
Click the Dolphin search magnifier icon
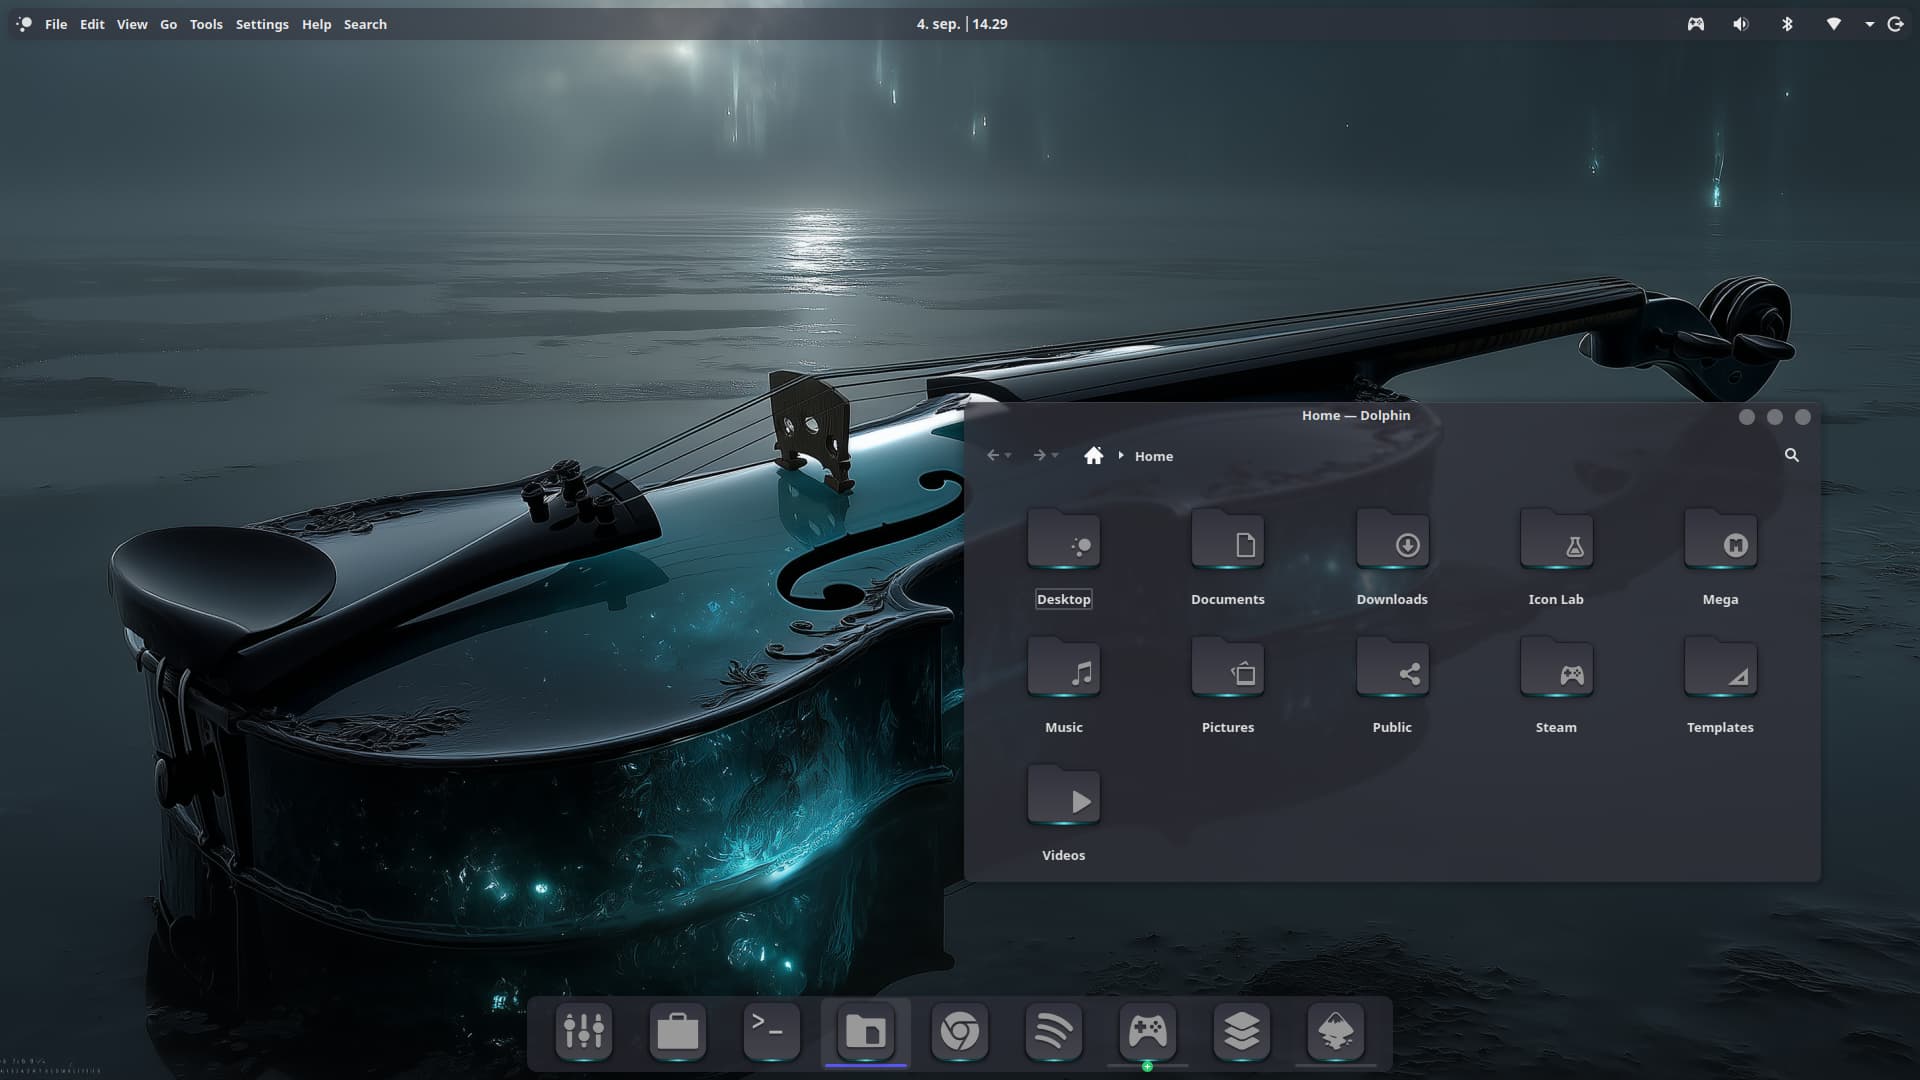click(x=1792, y=455)
